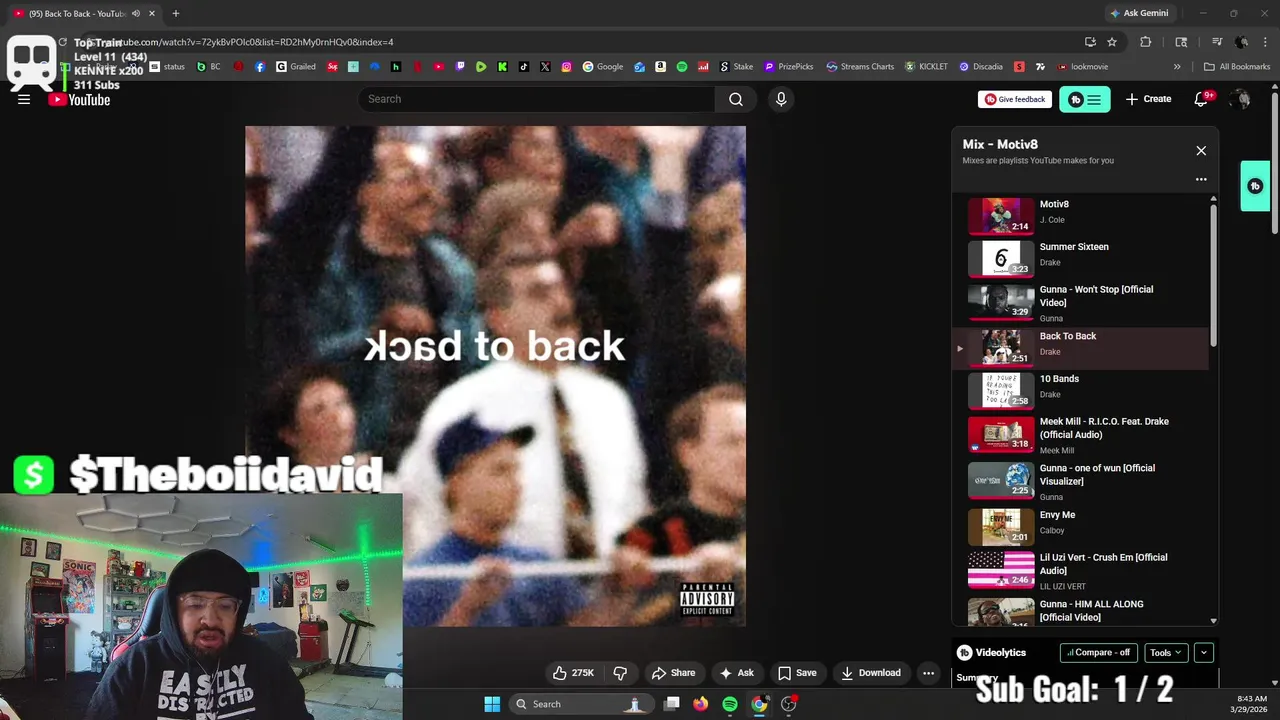Open the PrizePicks bookmark
Screen dimensions: 1280x720
pyautogui.click(x=789, y=67)
